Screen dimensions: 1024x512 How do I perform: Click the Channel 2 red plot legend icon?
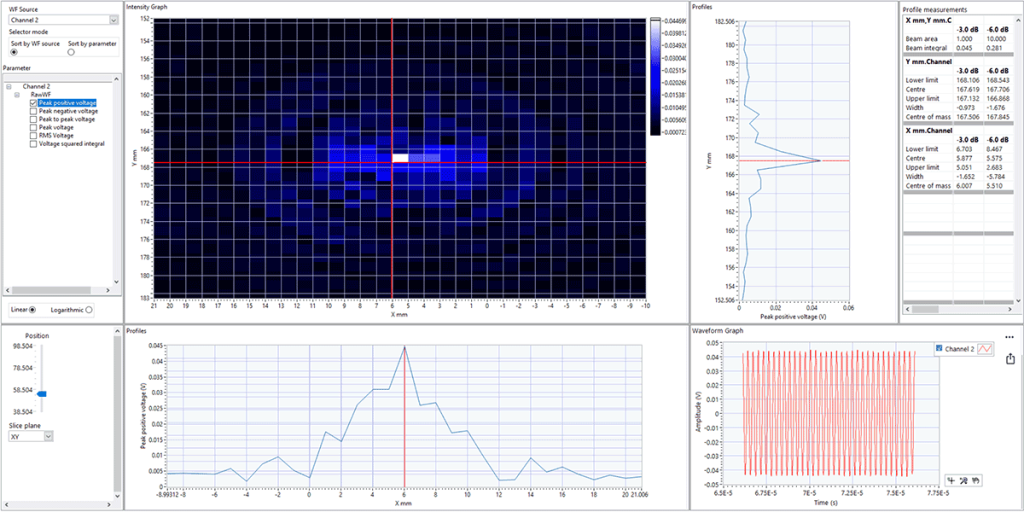[985, 348]
